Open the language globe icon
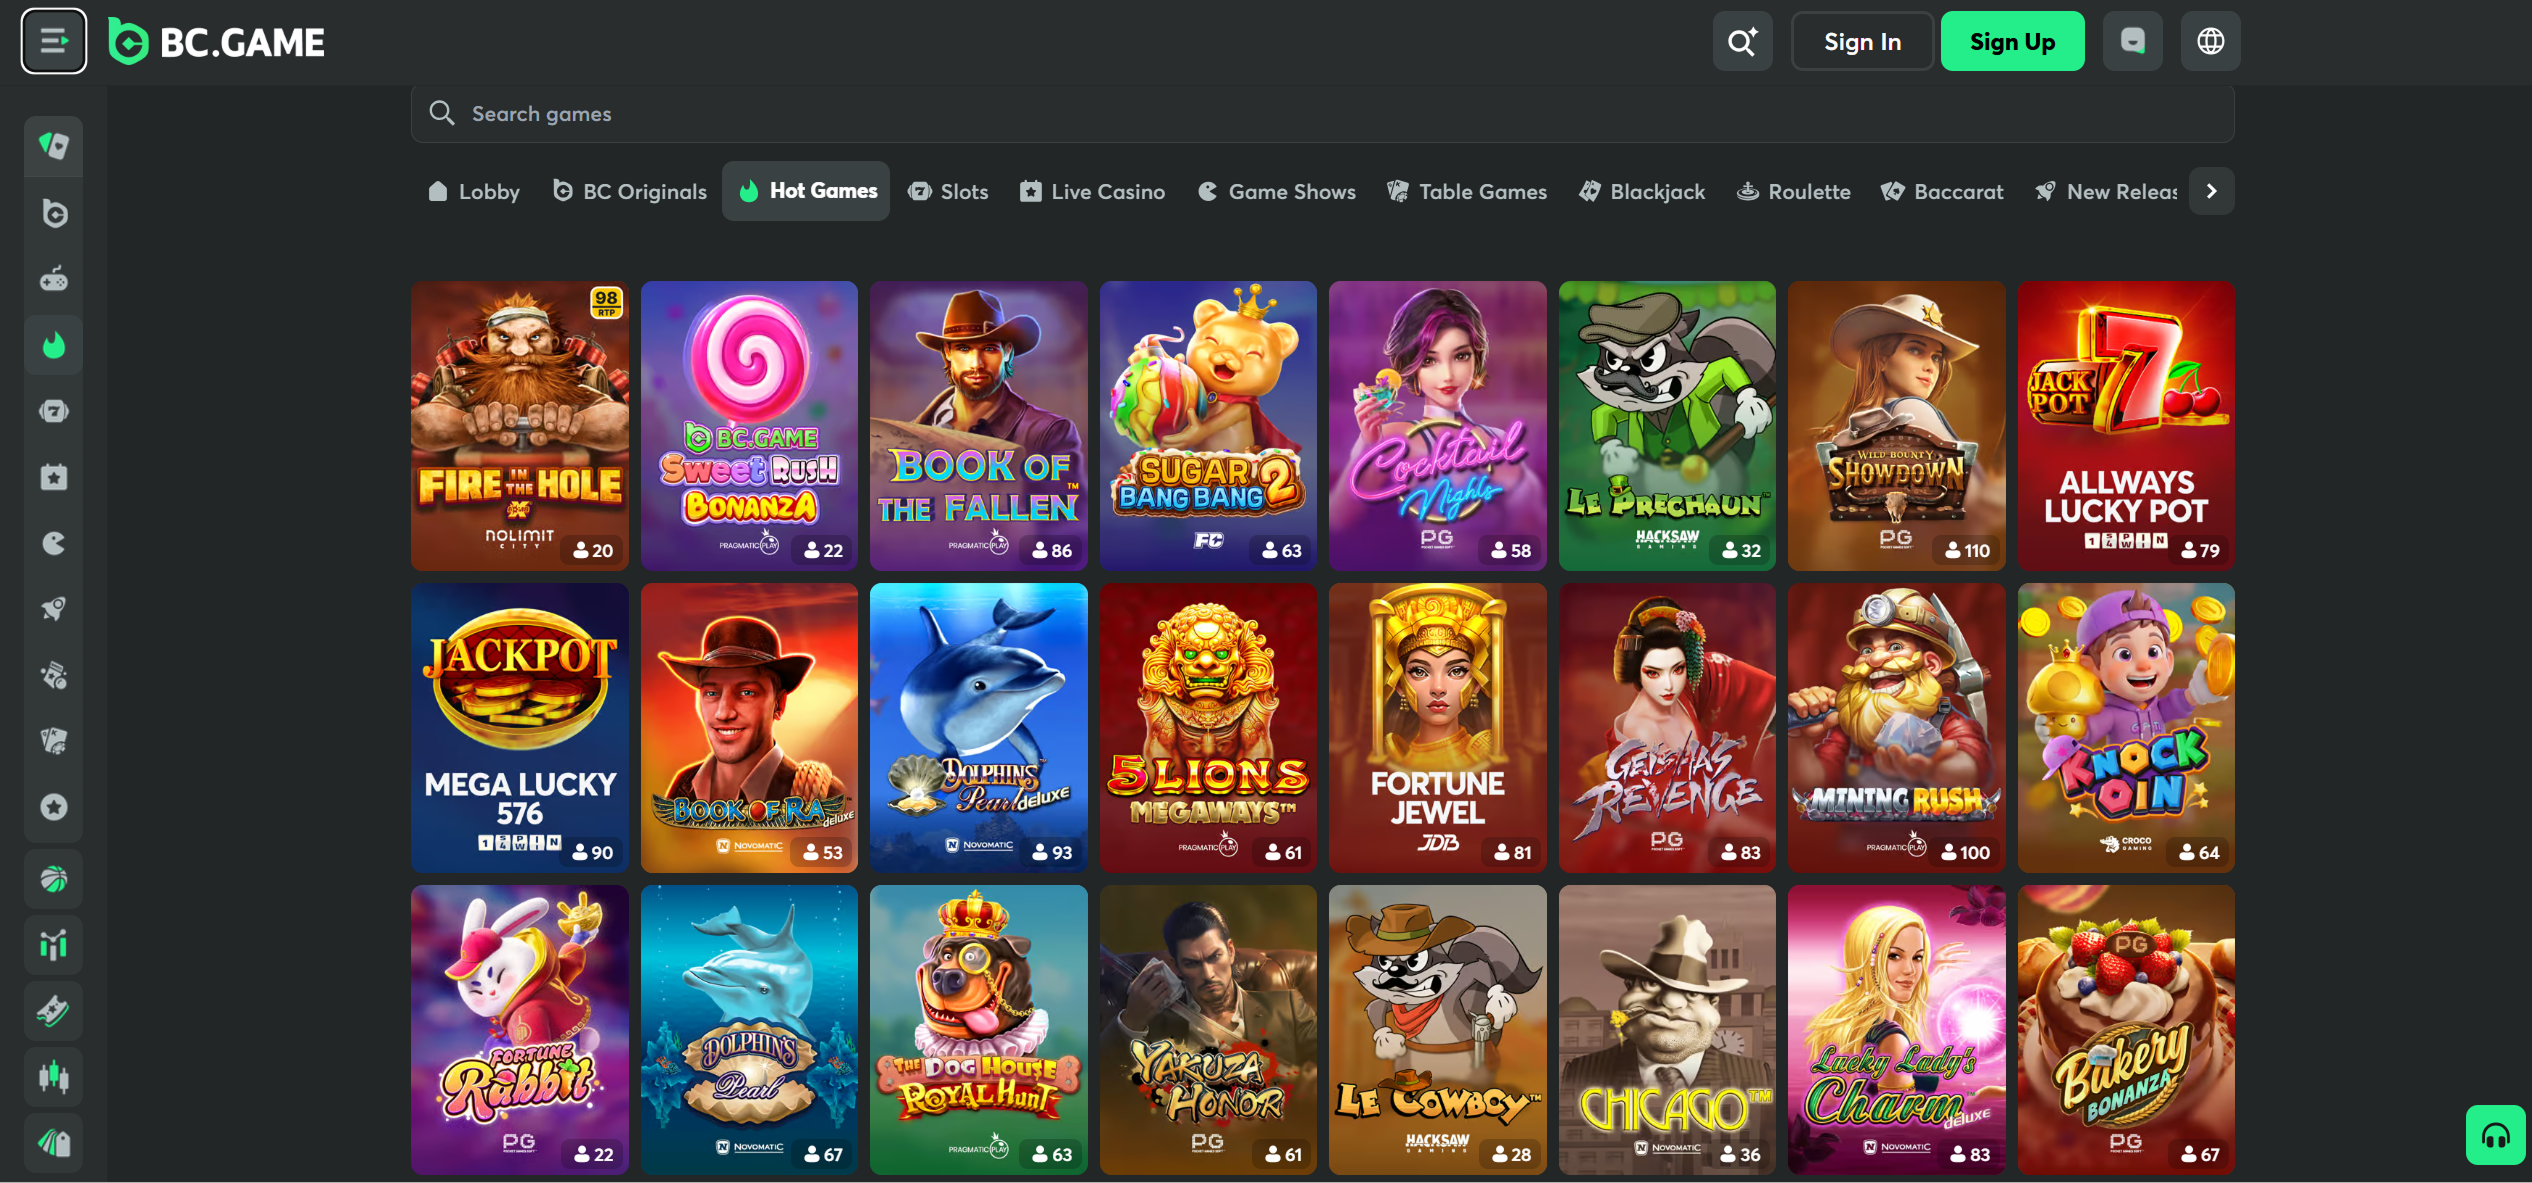2532x1183 pixels. click(x=2210, y=41)
